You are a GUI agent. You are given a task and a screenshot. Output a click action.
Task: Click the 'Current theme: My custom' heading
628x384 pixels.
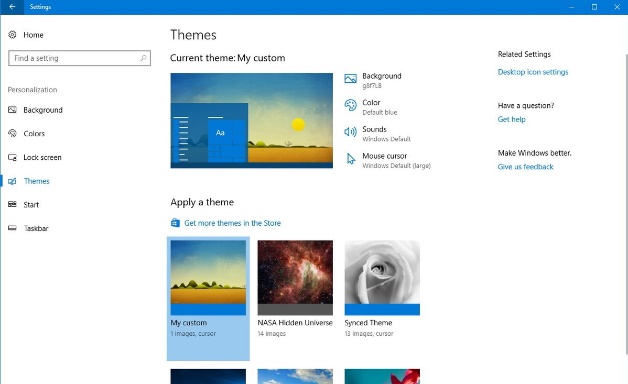(227, 58)
